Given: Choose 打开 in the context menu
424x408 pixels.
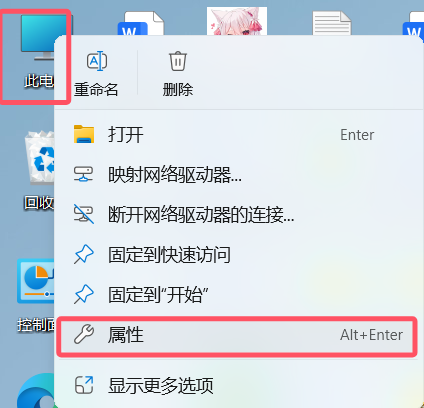Looking at the screenshot, I should (x=237, y=135).
